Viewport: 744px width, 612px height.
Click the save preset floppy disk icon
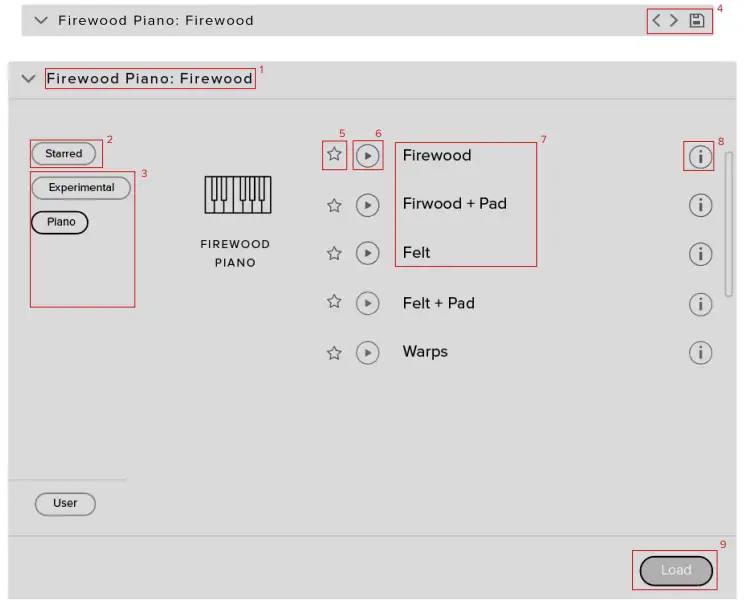697,20
